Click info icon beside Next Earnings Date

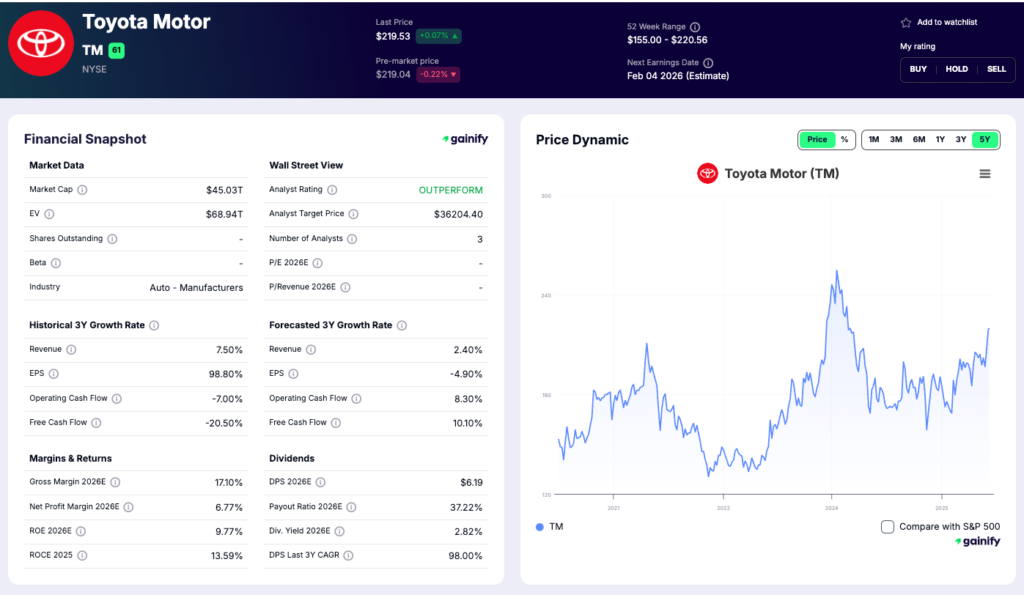click(x=708, y=63)
